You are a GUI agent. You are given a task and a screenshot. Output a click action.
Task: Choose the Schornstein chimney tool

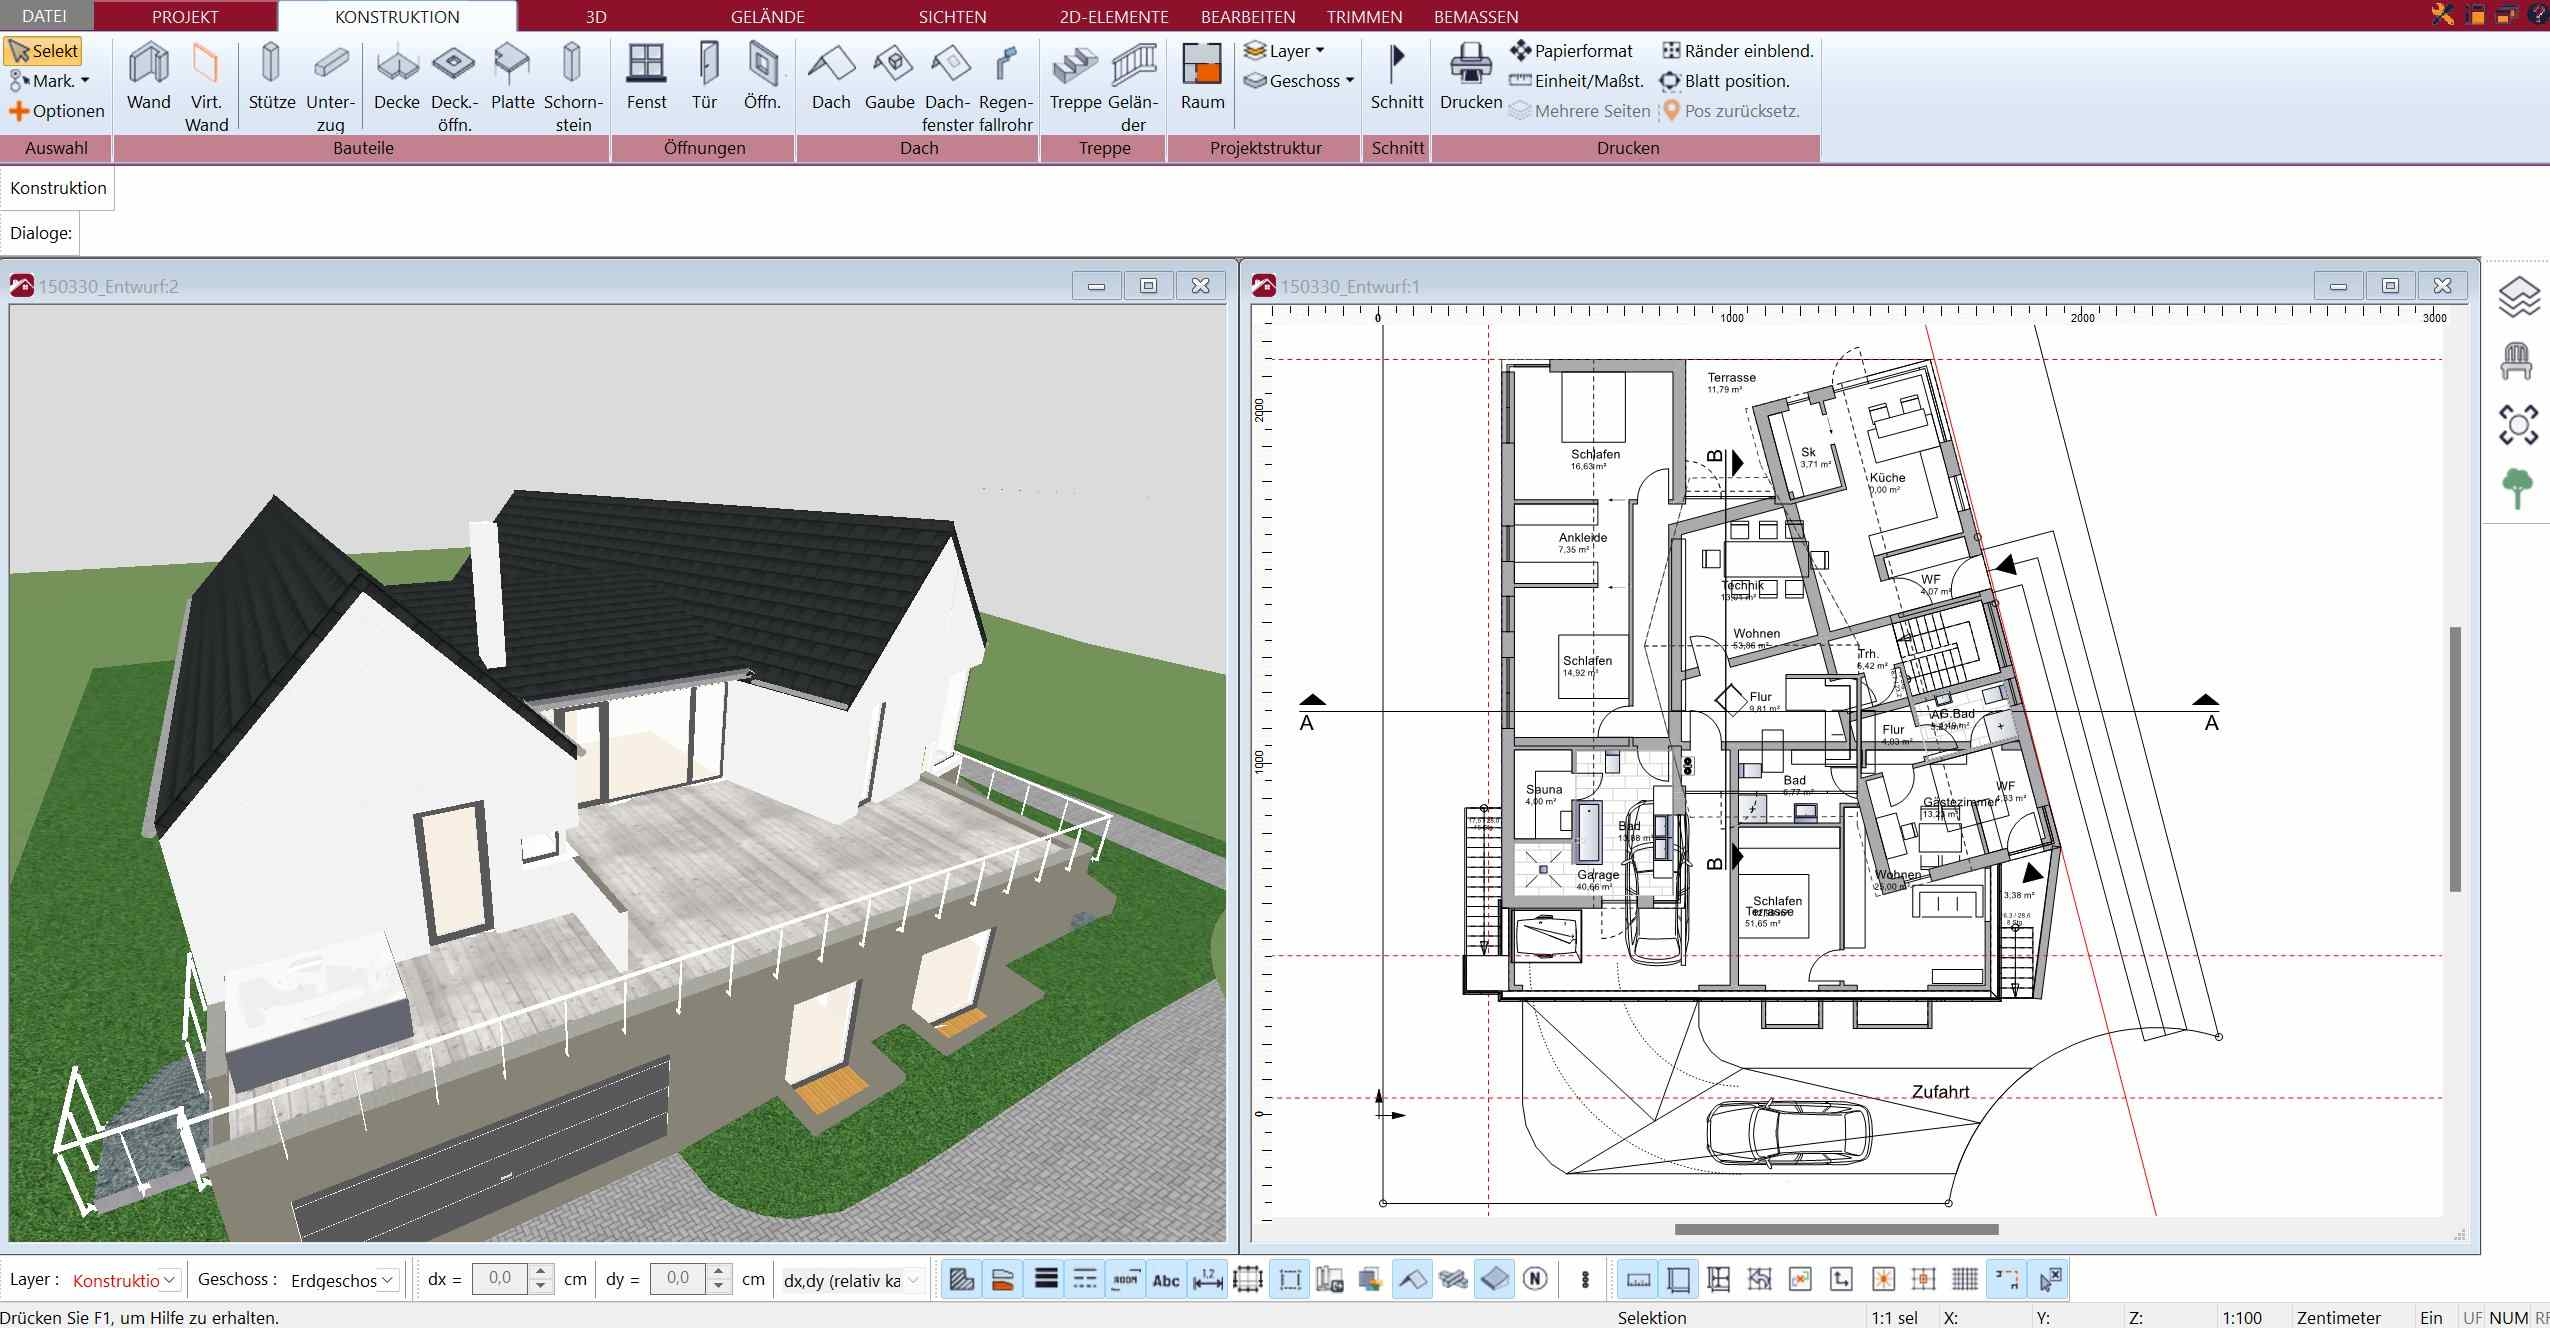click(572, 87)
